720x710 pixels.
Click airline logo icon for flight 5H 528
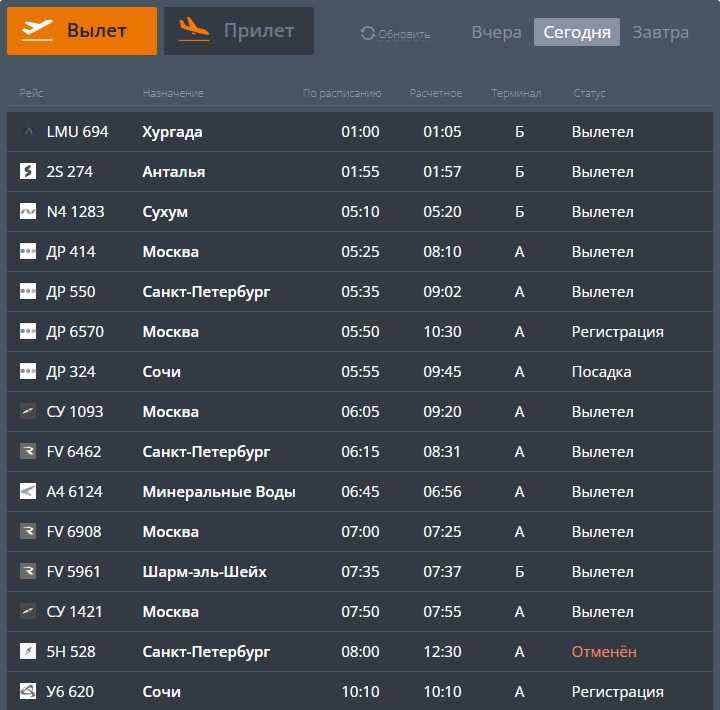[28, 651]
